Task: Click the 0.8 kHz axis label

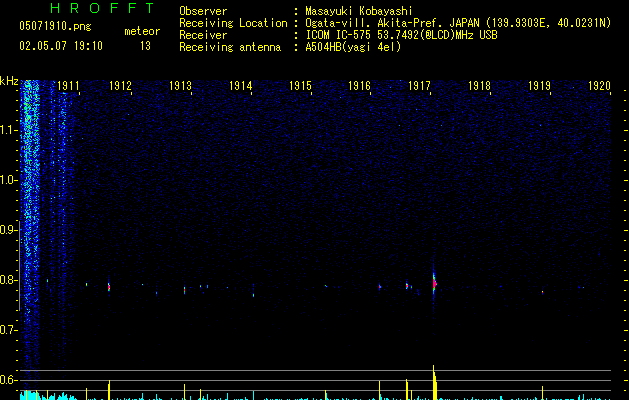Action: click(x=9, y=280)
